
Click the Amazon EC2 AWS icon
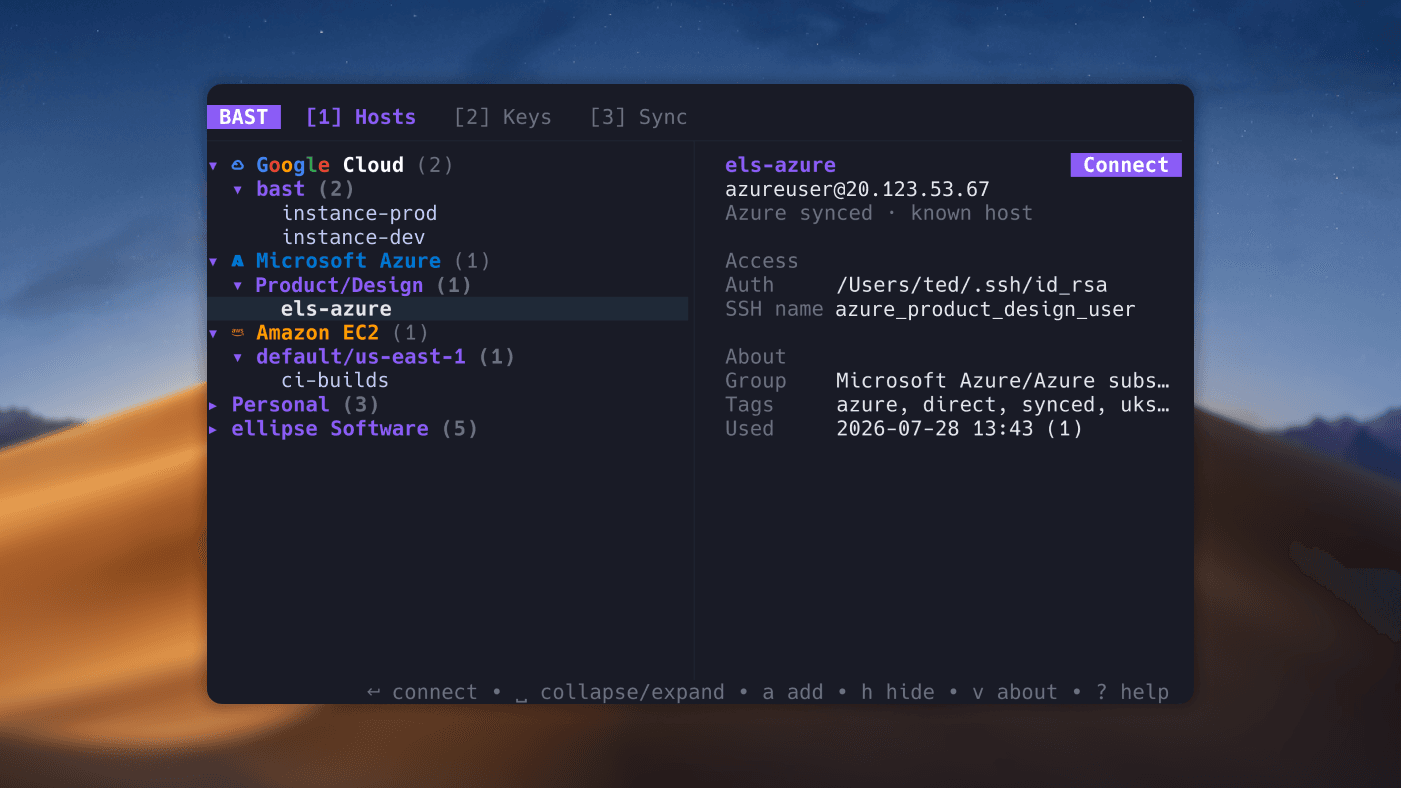[x=238, y=333]
